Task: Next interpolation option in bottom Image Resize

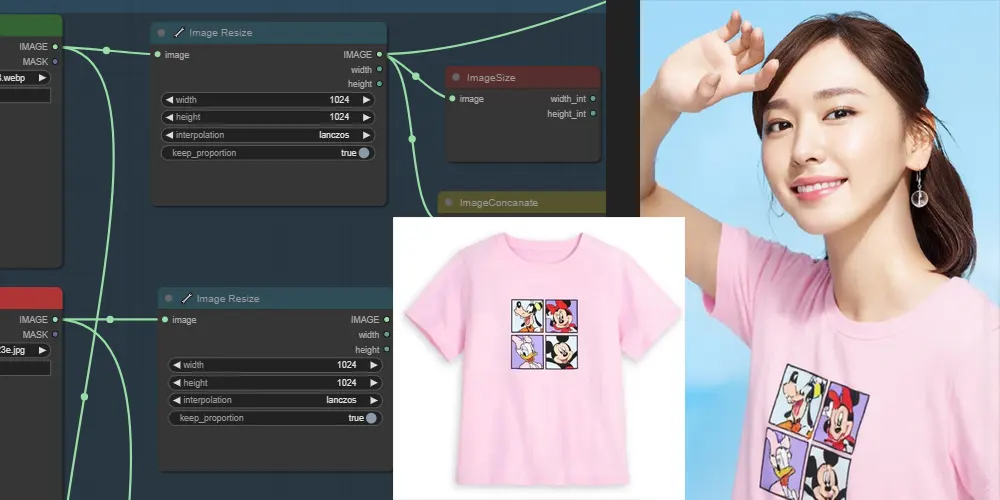Action: click(374, 401)
